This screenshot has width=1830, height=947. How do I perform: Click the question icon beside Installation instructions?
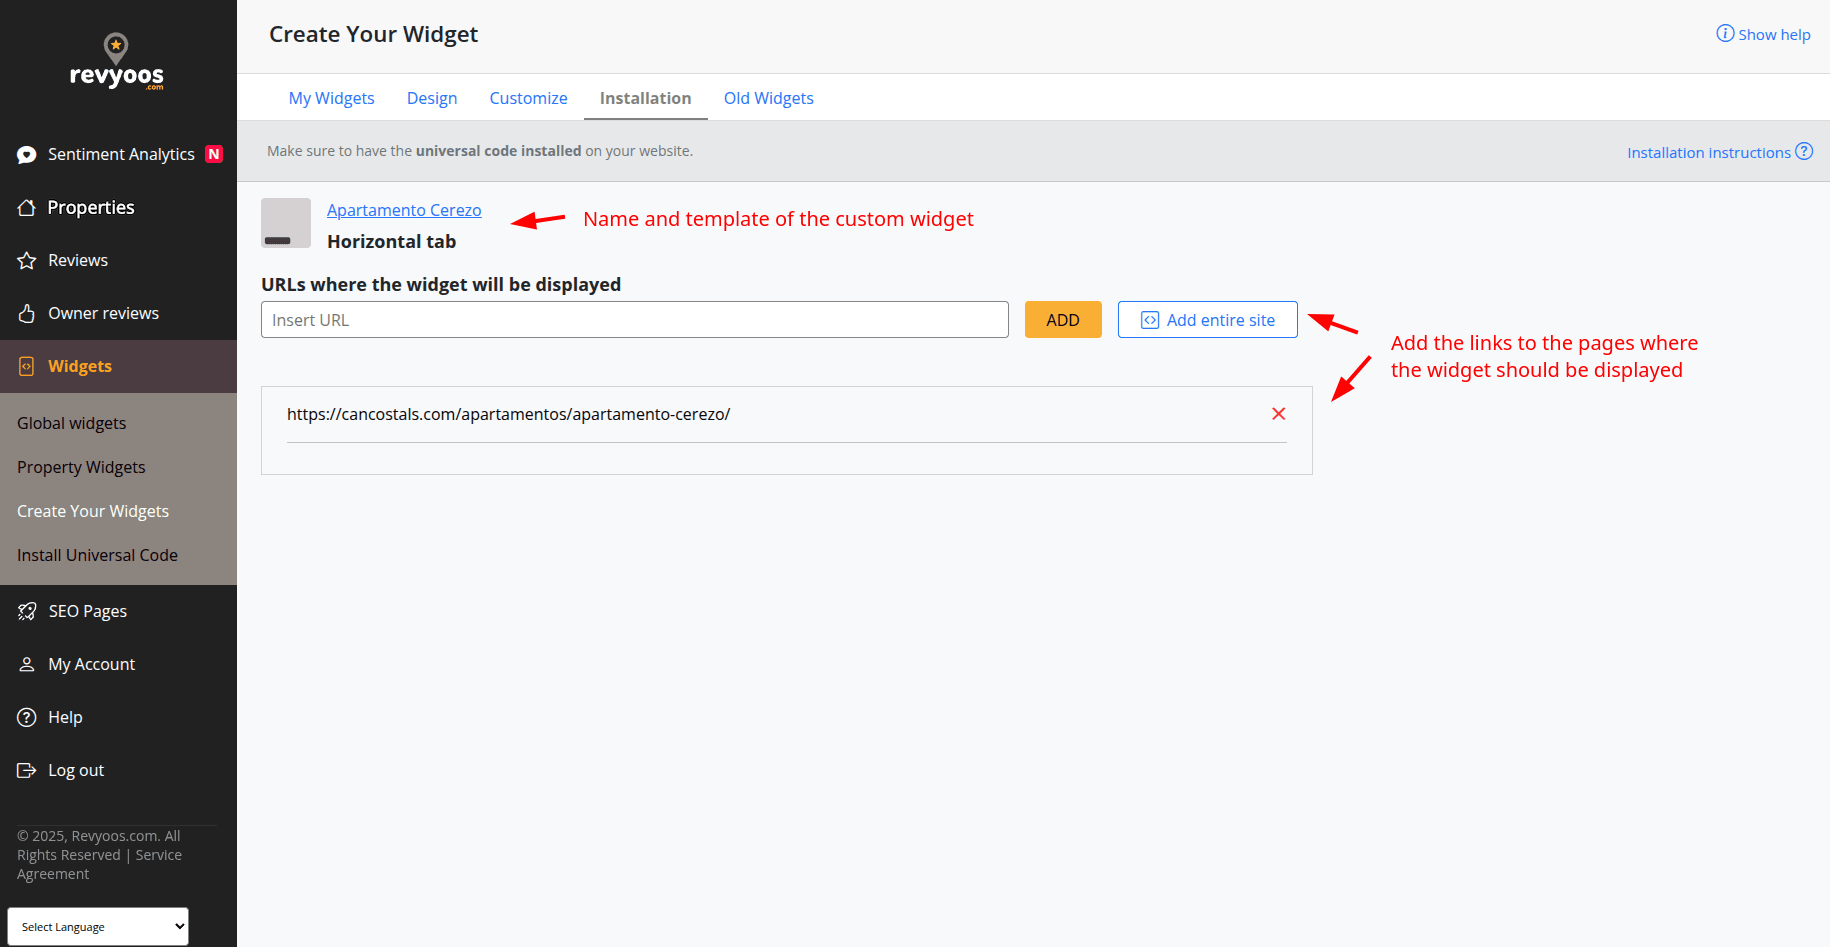1804,152
